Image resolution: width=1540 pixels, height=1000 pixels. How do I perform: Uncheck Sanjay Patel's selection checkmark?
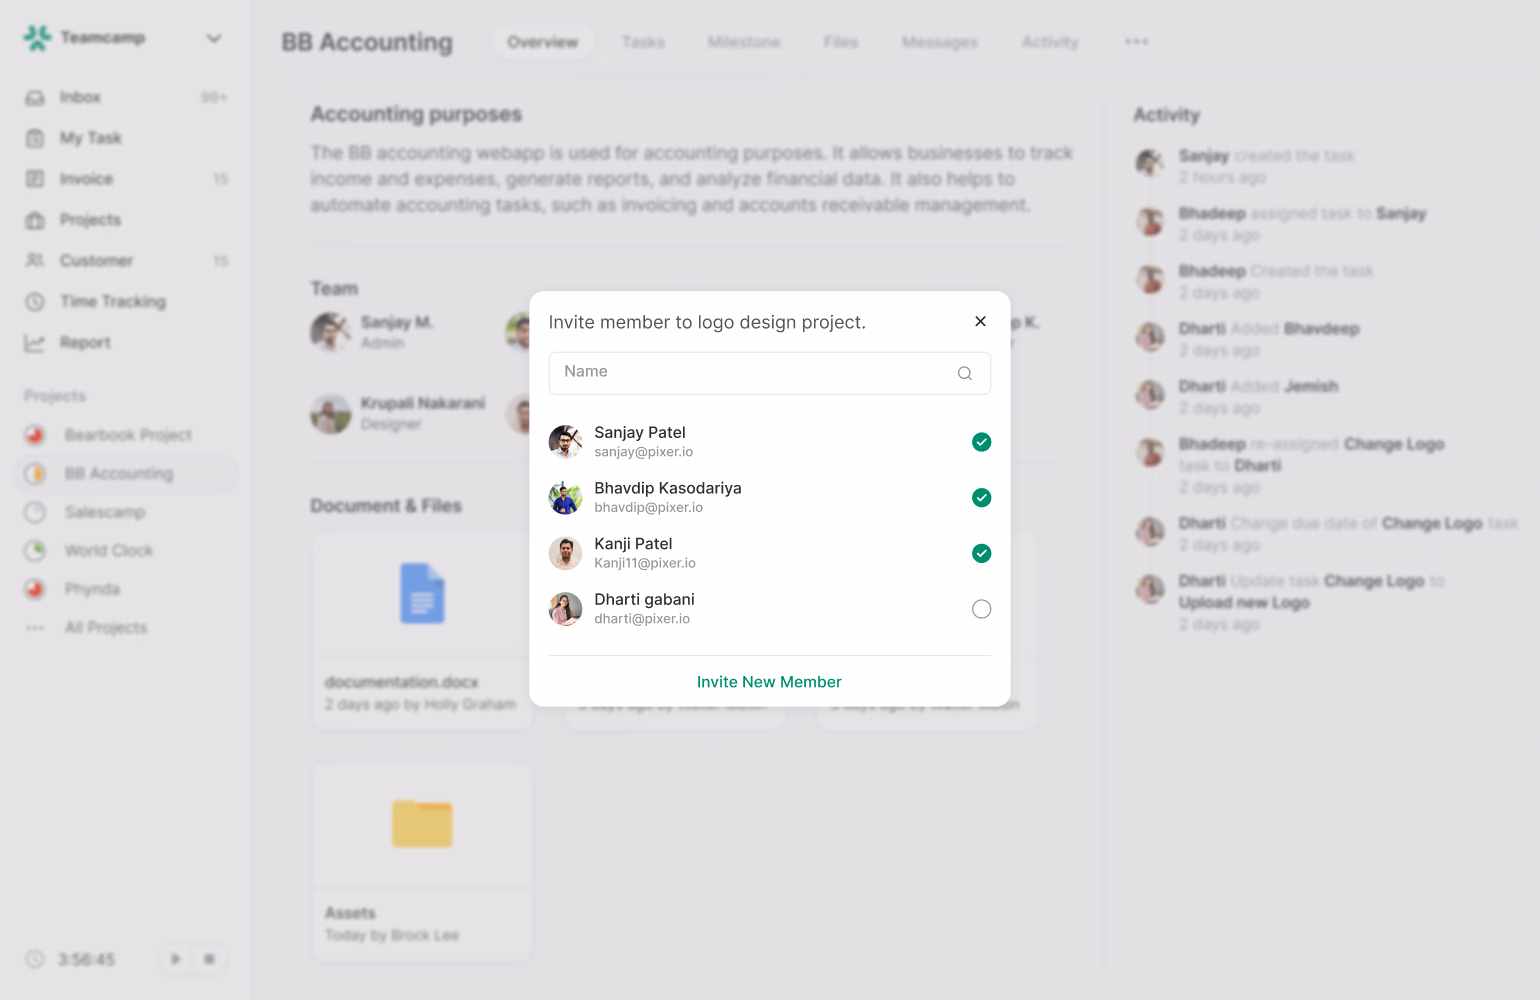tap(982, 442)
